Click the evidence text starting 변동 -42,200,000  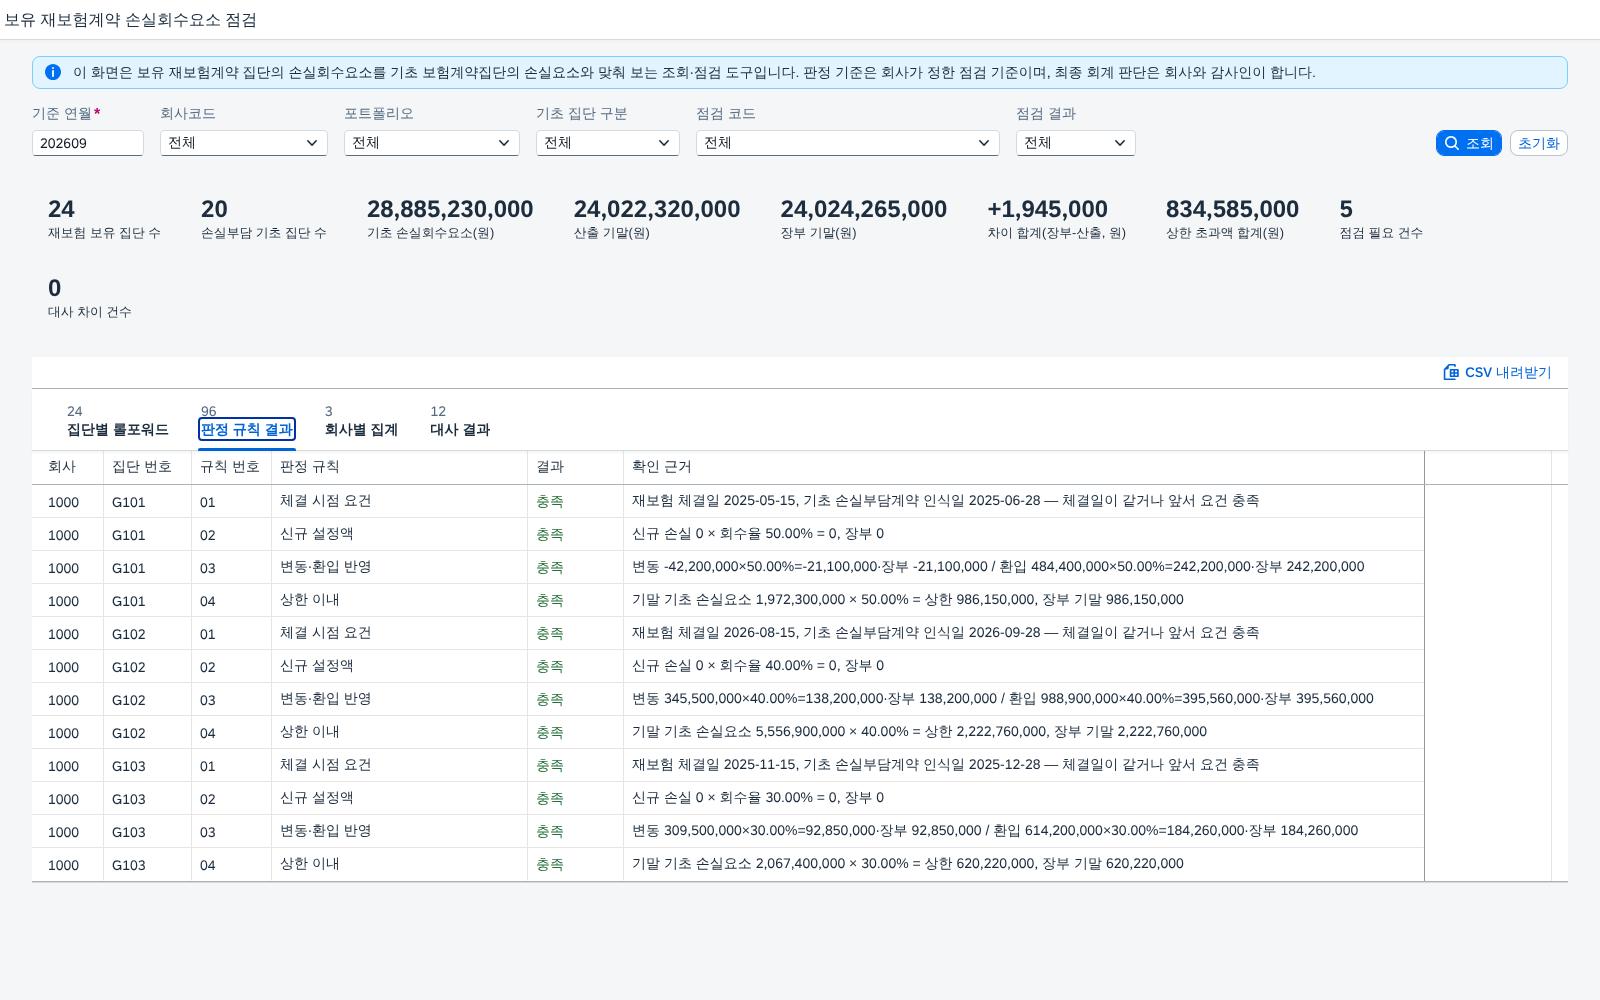998,567
